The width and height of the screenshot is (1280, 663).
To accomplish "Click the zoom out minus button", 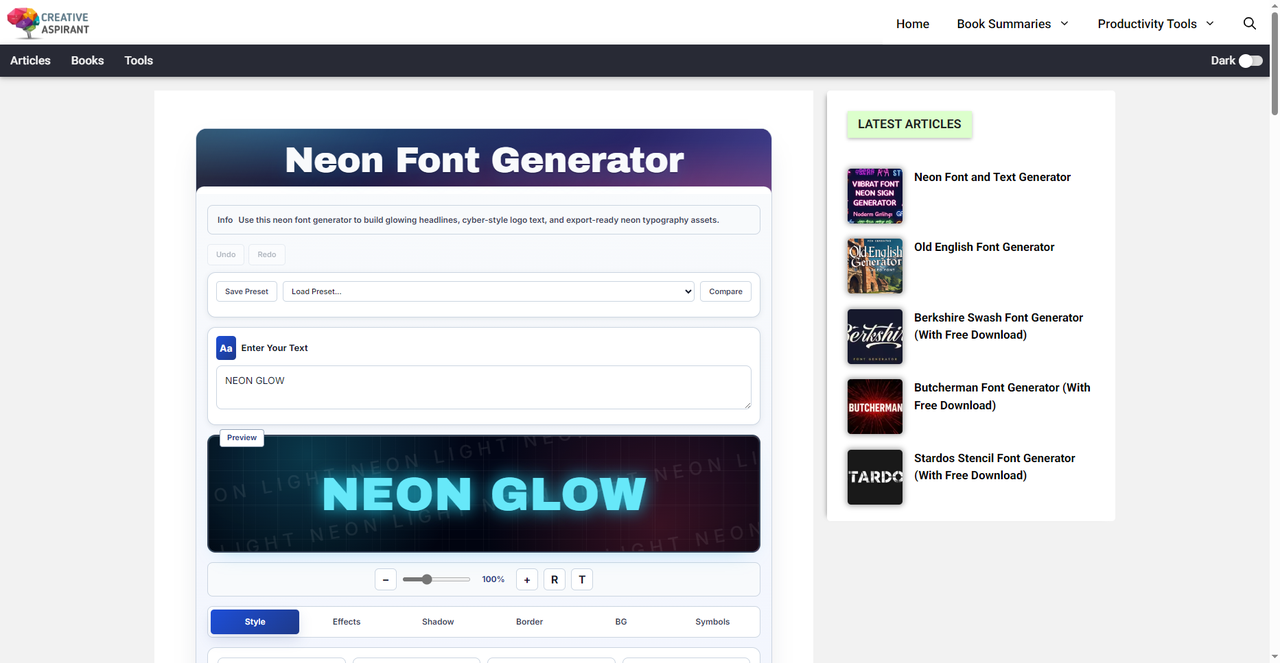I will [x=385, y=580].
